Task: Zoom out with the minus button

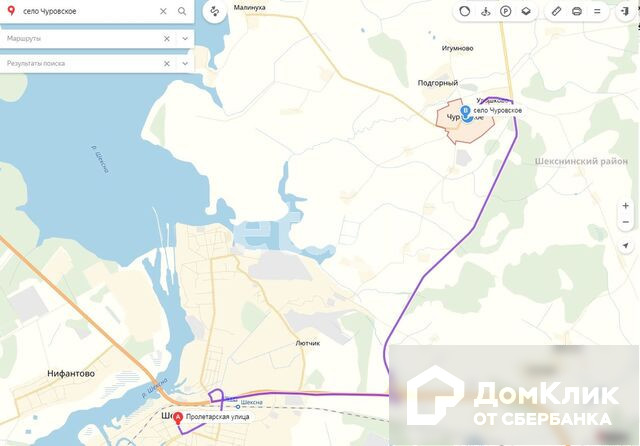Action: (x=625, y=222)
